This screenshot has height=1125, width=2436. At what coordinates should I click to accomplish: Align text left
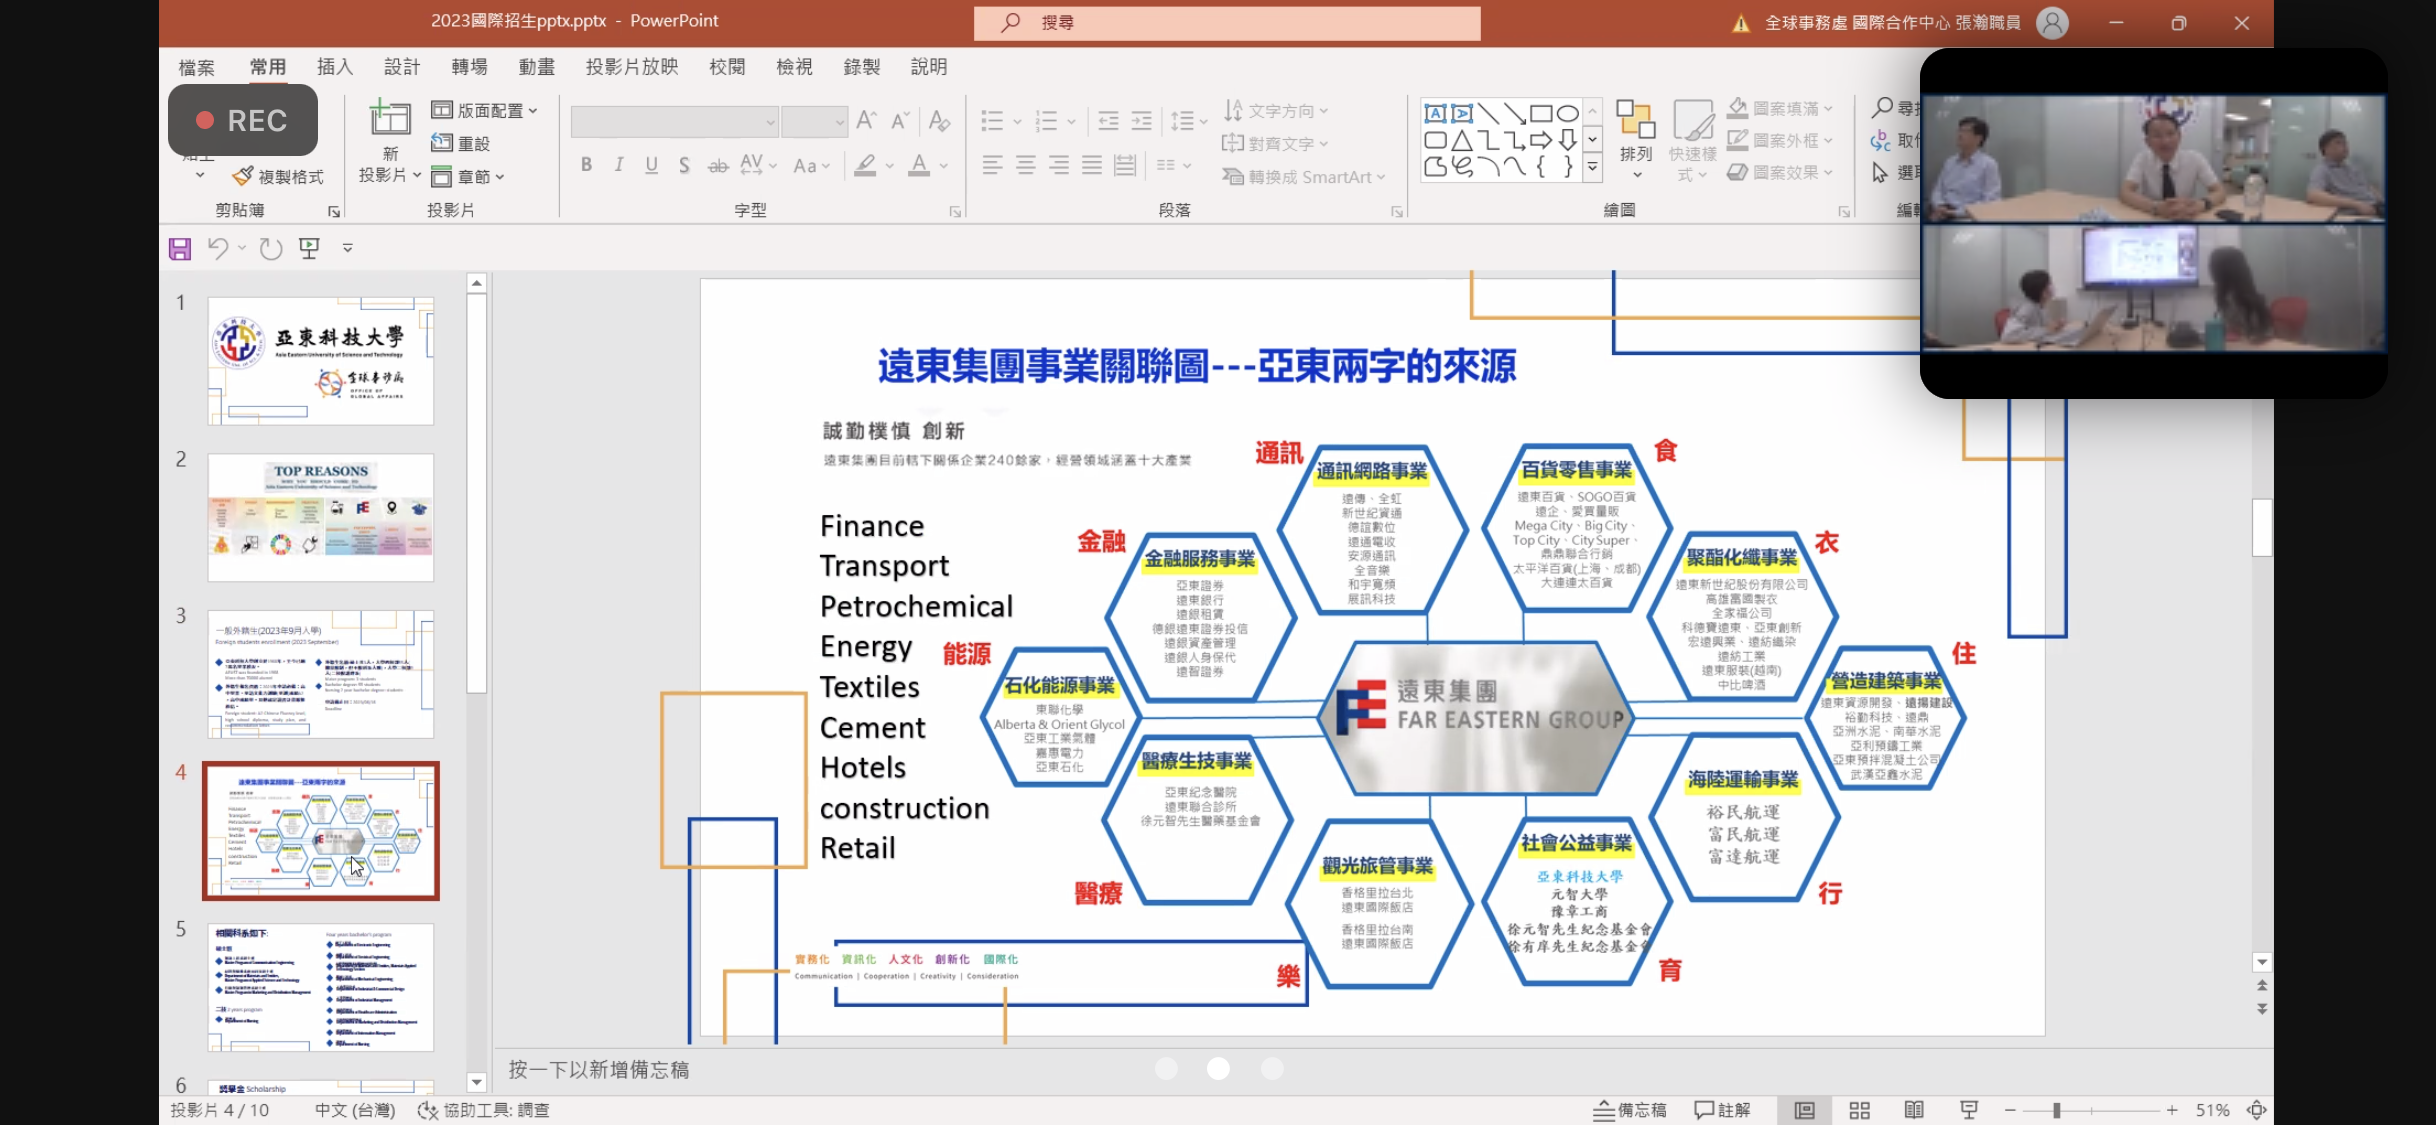click(x=992, y=165)
